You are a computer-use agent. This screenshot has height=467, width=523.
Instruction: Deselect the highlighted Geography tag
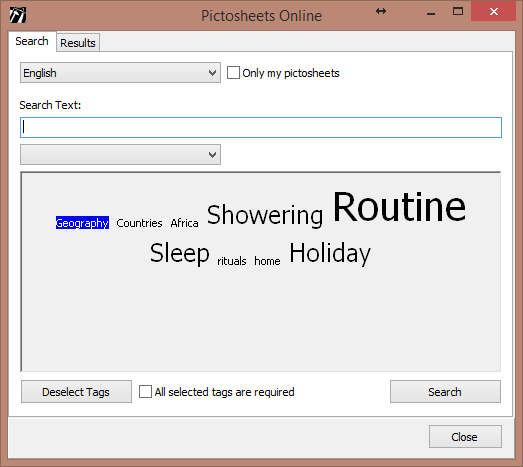coord(82,223)
